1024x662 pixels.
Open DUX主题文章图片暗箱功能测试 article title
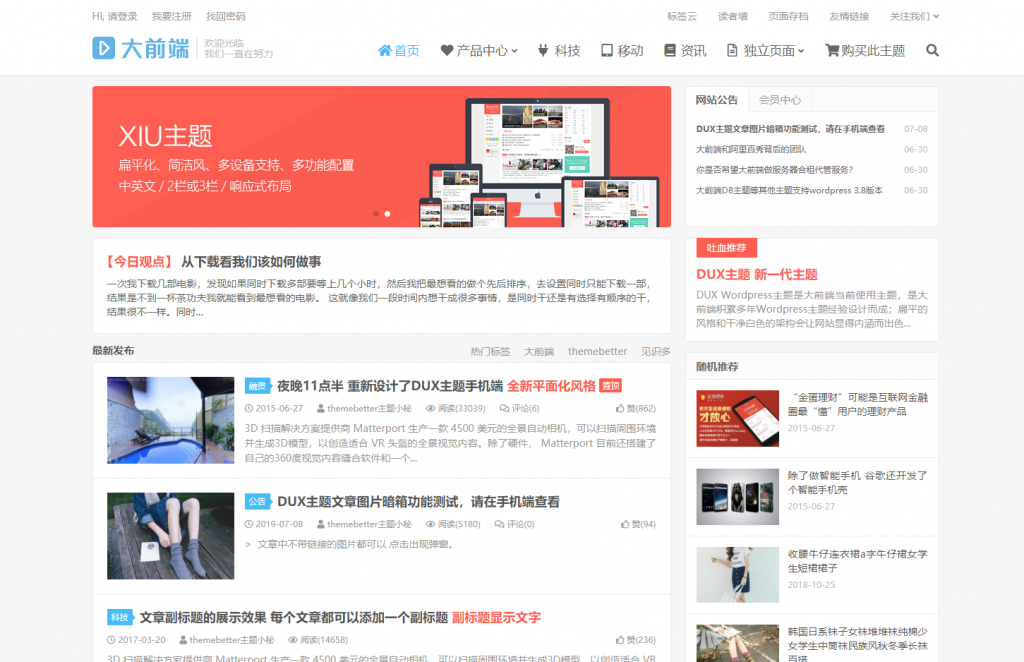click(x=419, y=501)
